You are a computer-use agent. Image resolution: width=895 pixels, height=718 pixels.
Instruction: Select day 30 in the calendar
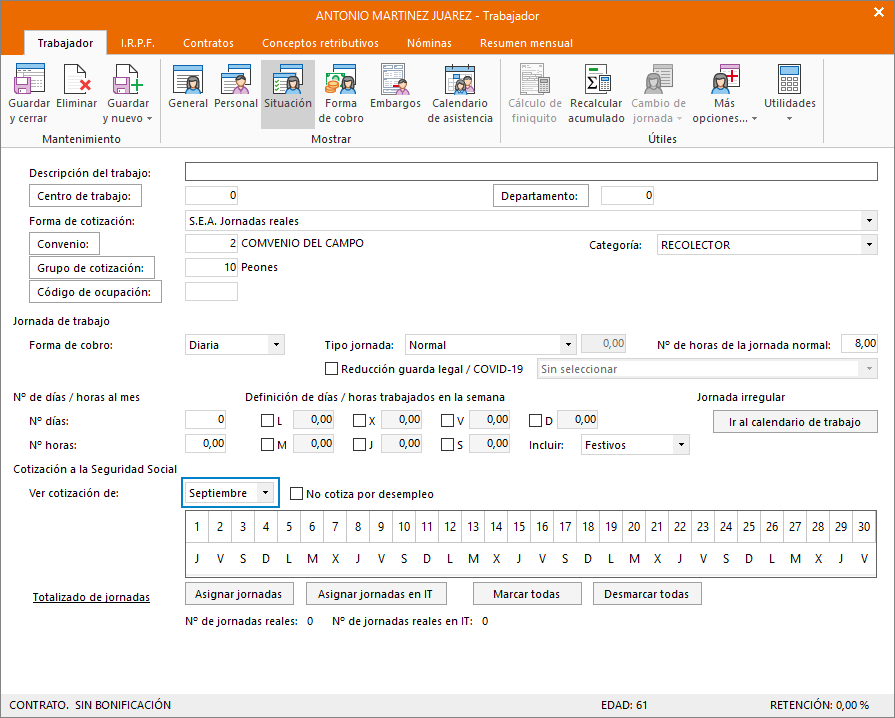point(864,526)
